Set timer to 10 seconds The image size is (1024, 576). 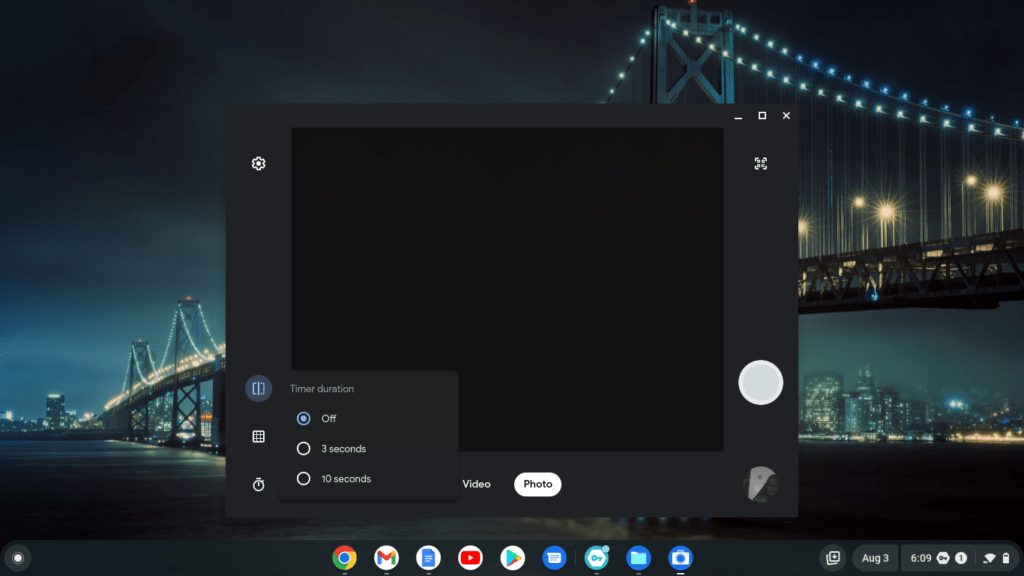(303, 478)
